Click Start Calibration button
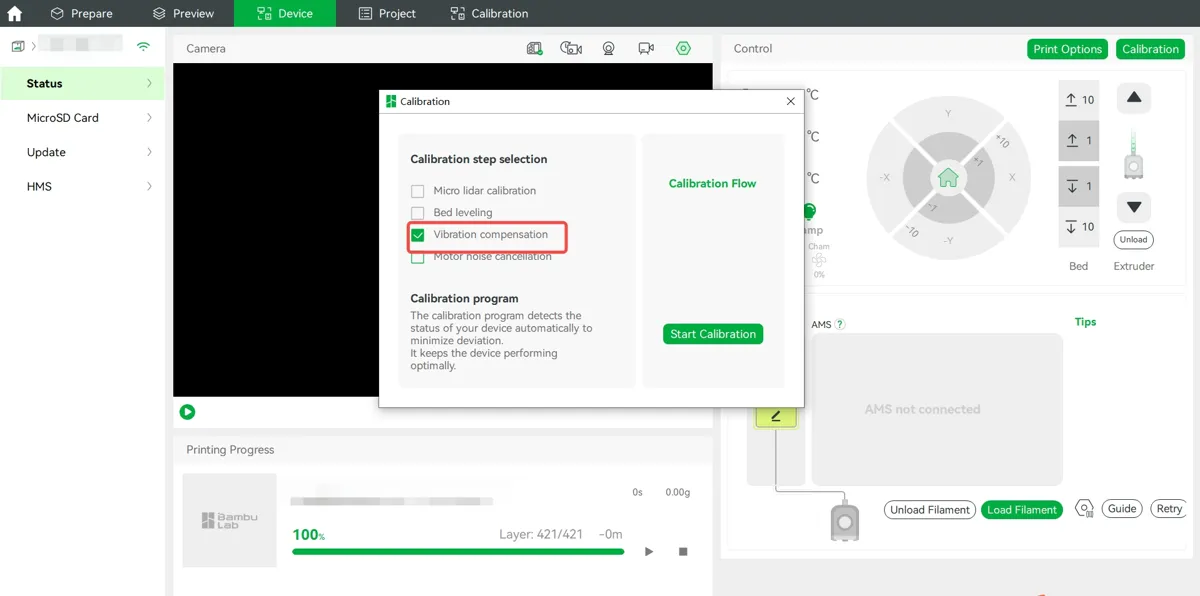The image size is (1200, 596). click(x=713, y=334)
